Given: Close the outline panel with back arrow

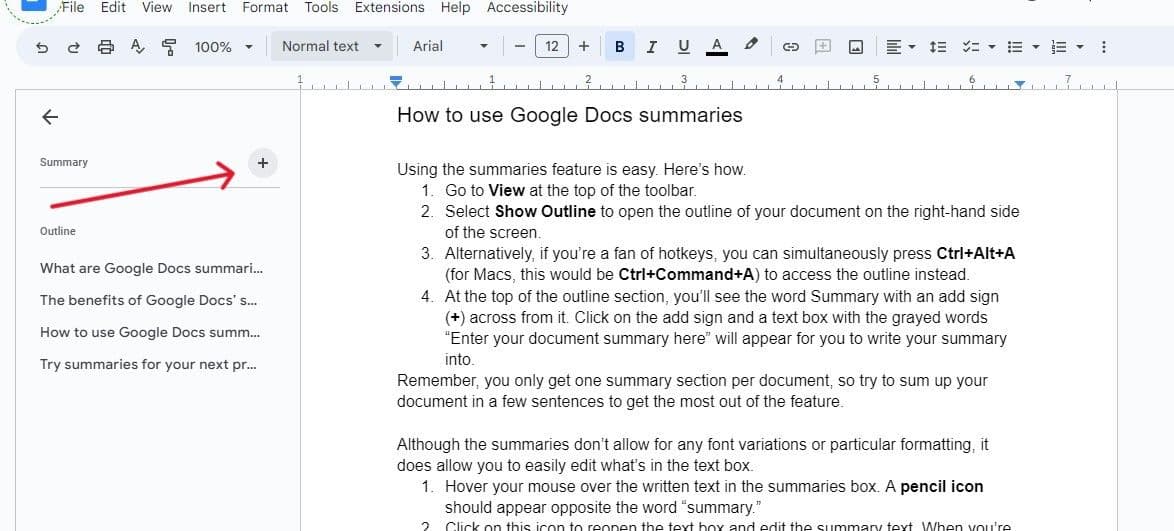Looking at the screenshot, I should coord(49,117).
